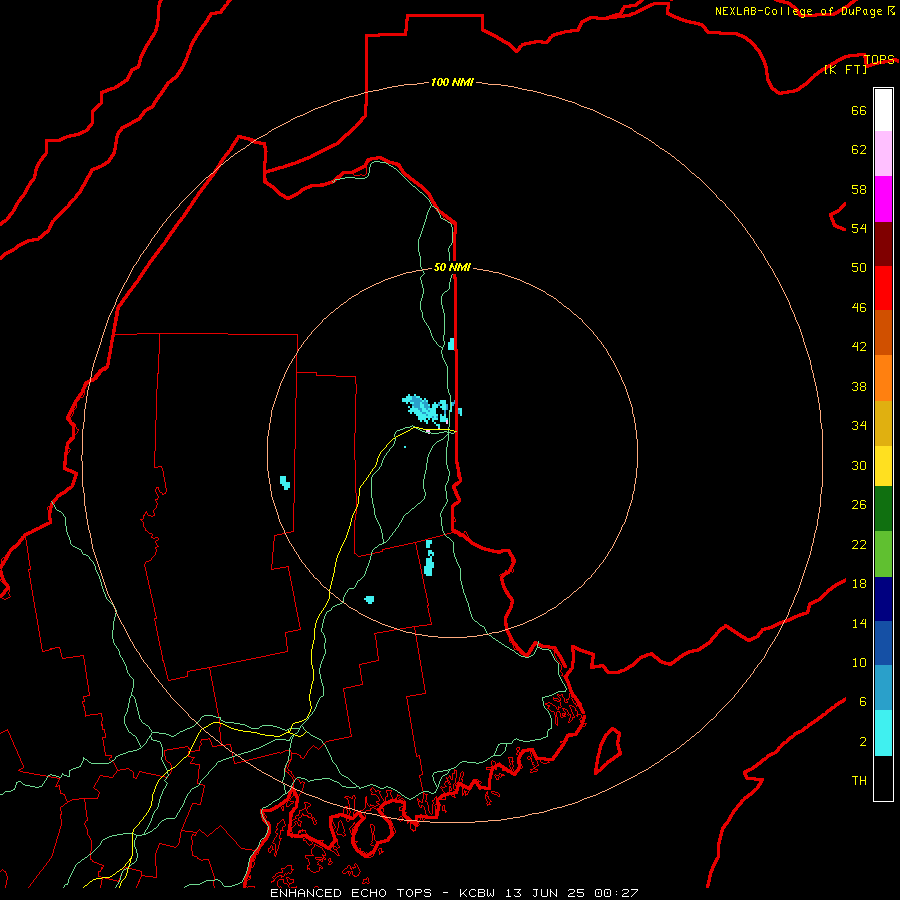Image resolution: width=900 pixels, height=900 pixels.
Task: Click the legend value '66'
Action: (x=859, y=110)
